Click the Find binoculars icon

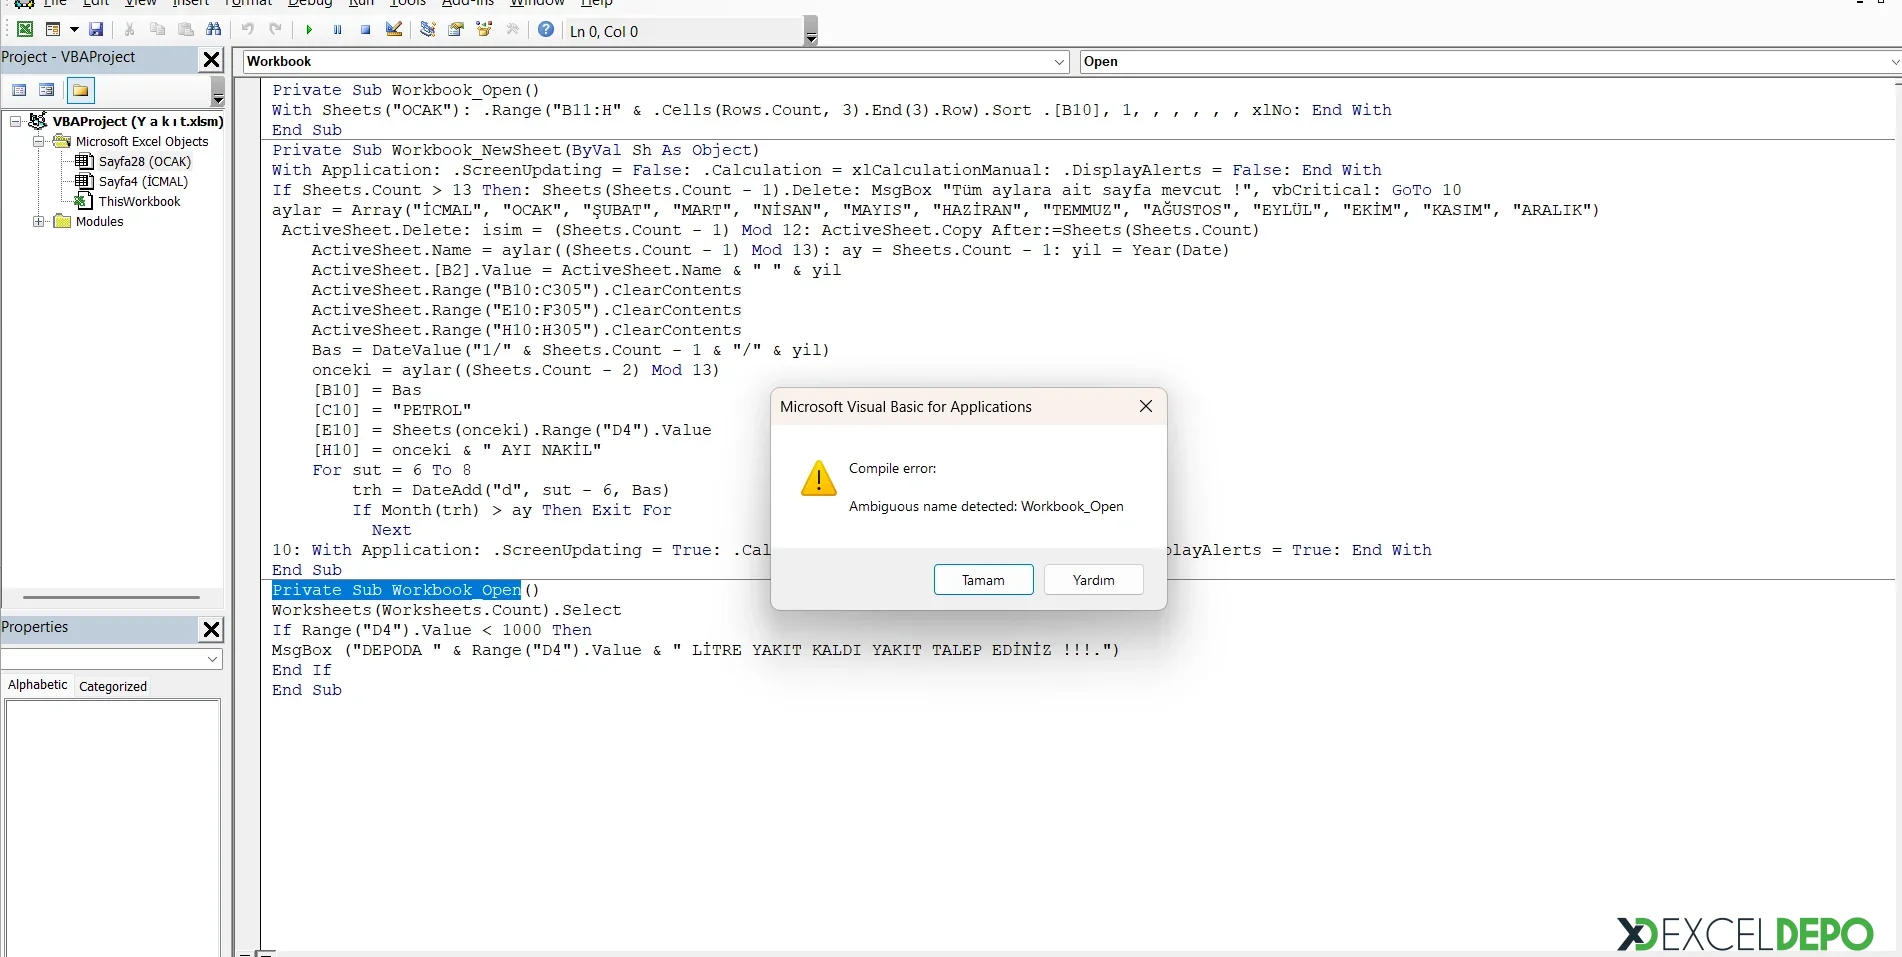(213, 30)
